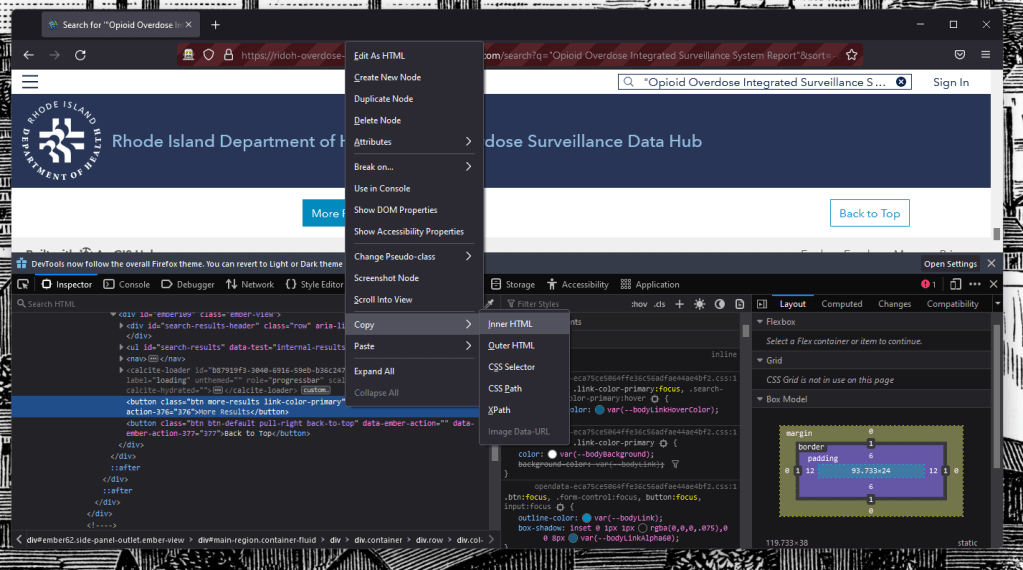
Task: Toggle light color scheme simulation (sun icon)
Action: coord(699,304)
